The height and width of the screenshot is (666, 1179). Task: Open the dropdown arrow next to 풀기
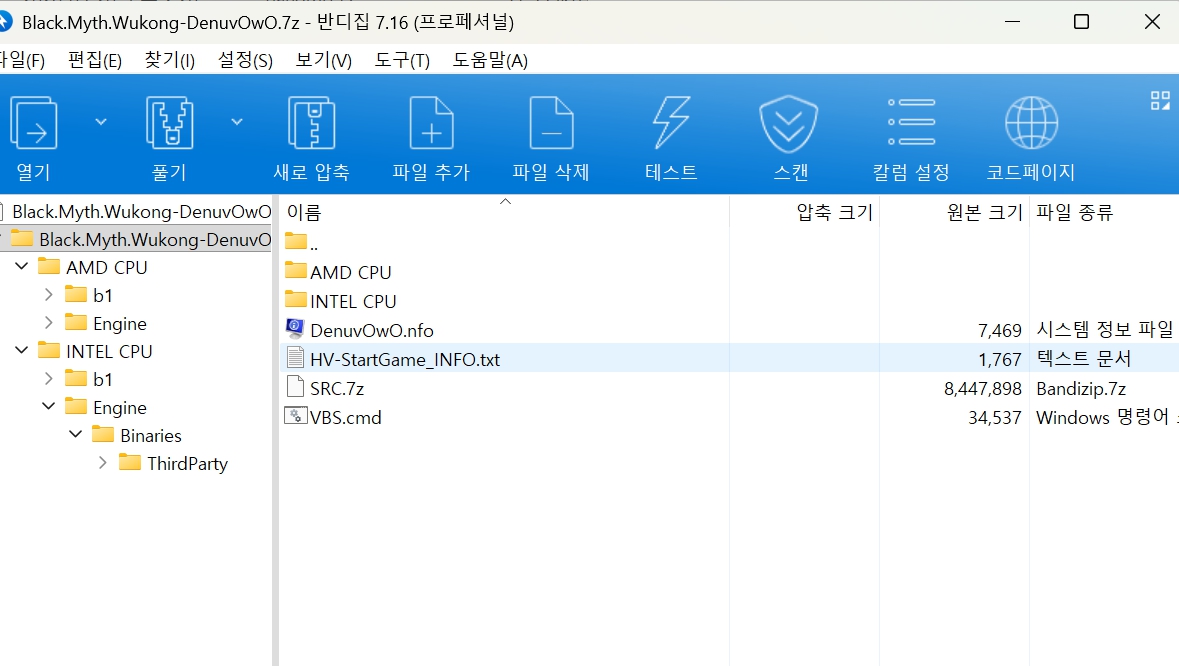(237, 122)
